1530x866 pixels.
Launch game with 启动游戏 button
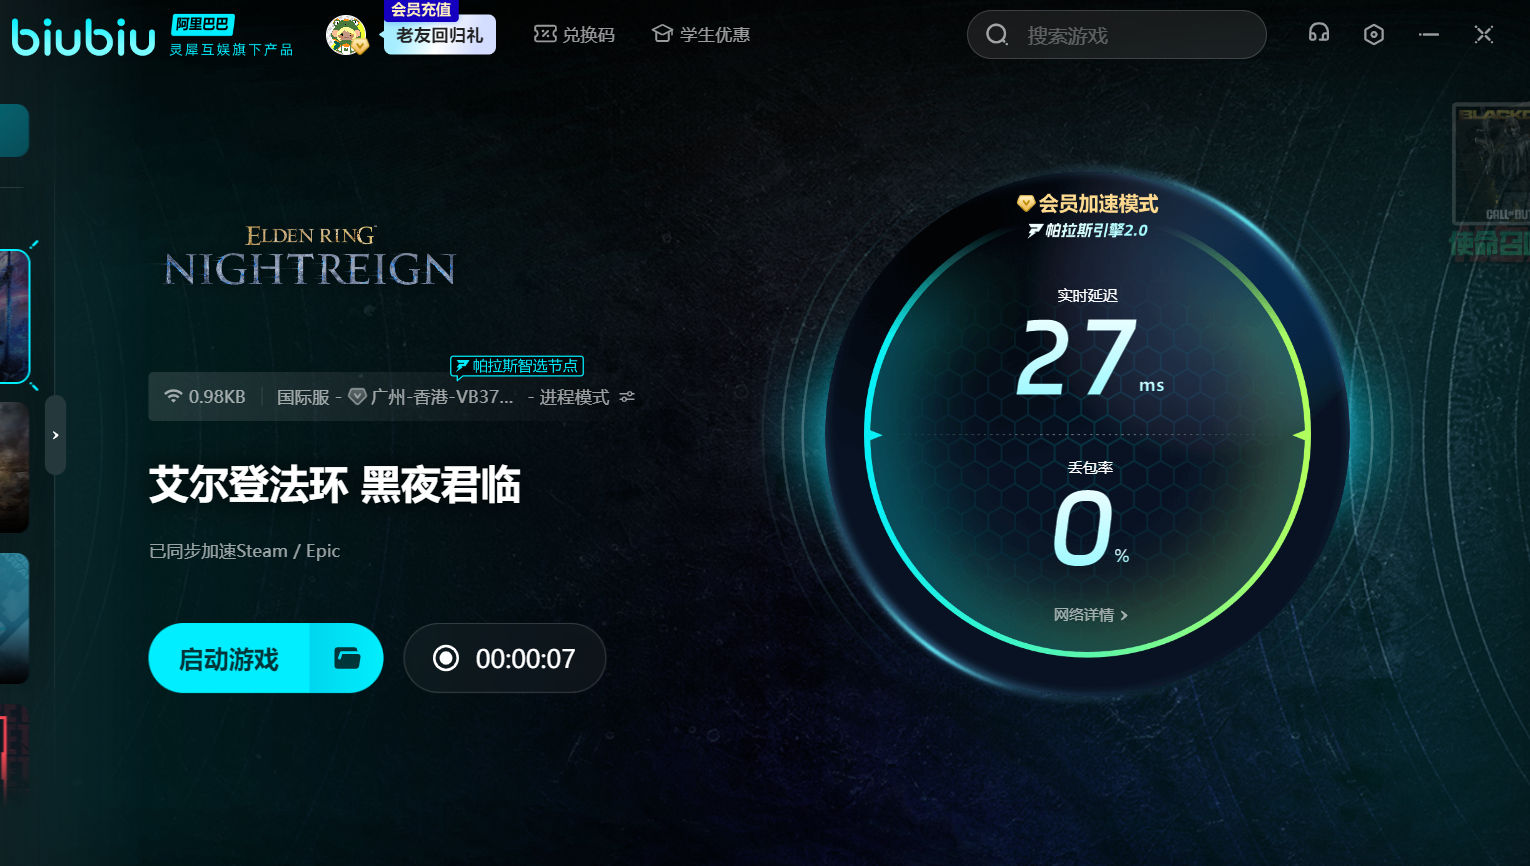(229, 659)
